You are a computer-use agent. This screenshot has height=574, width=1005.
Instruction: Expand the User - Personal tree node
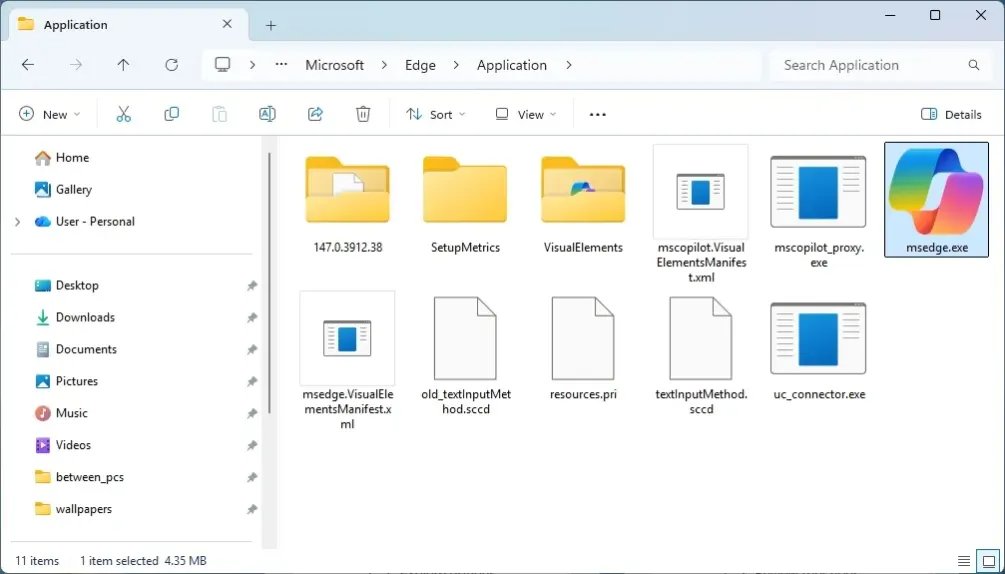pyautogui.click(x=17, y=221)
